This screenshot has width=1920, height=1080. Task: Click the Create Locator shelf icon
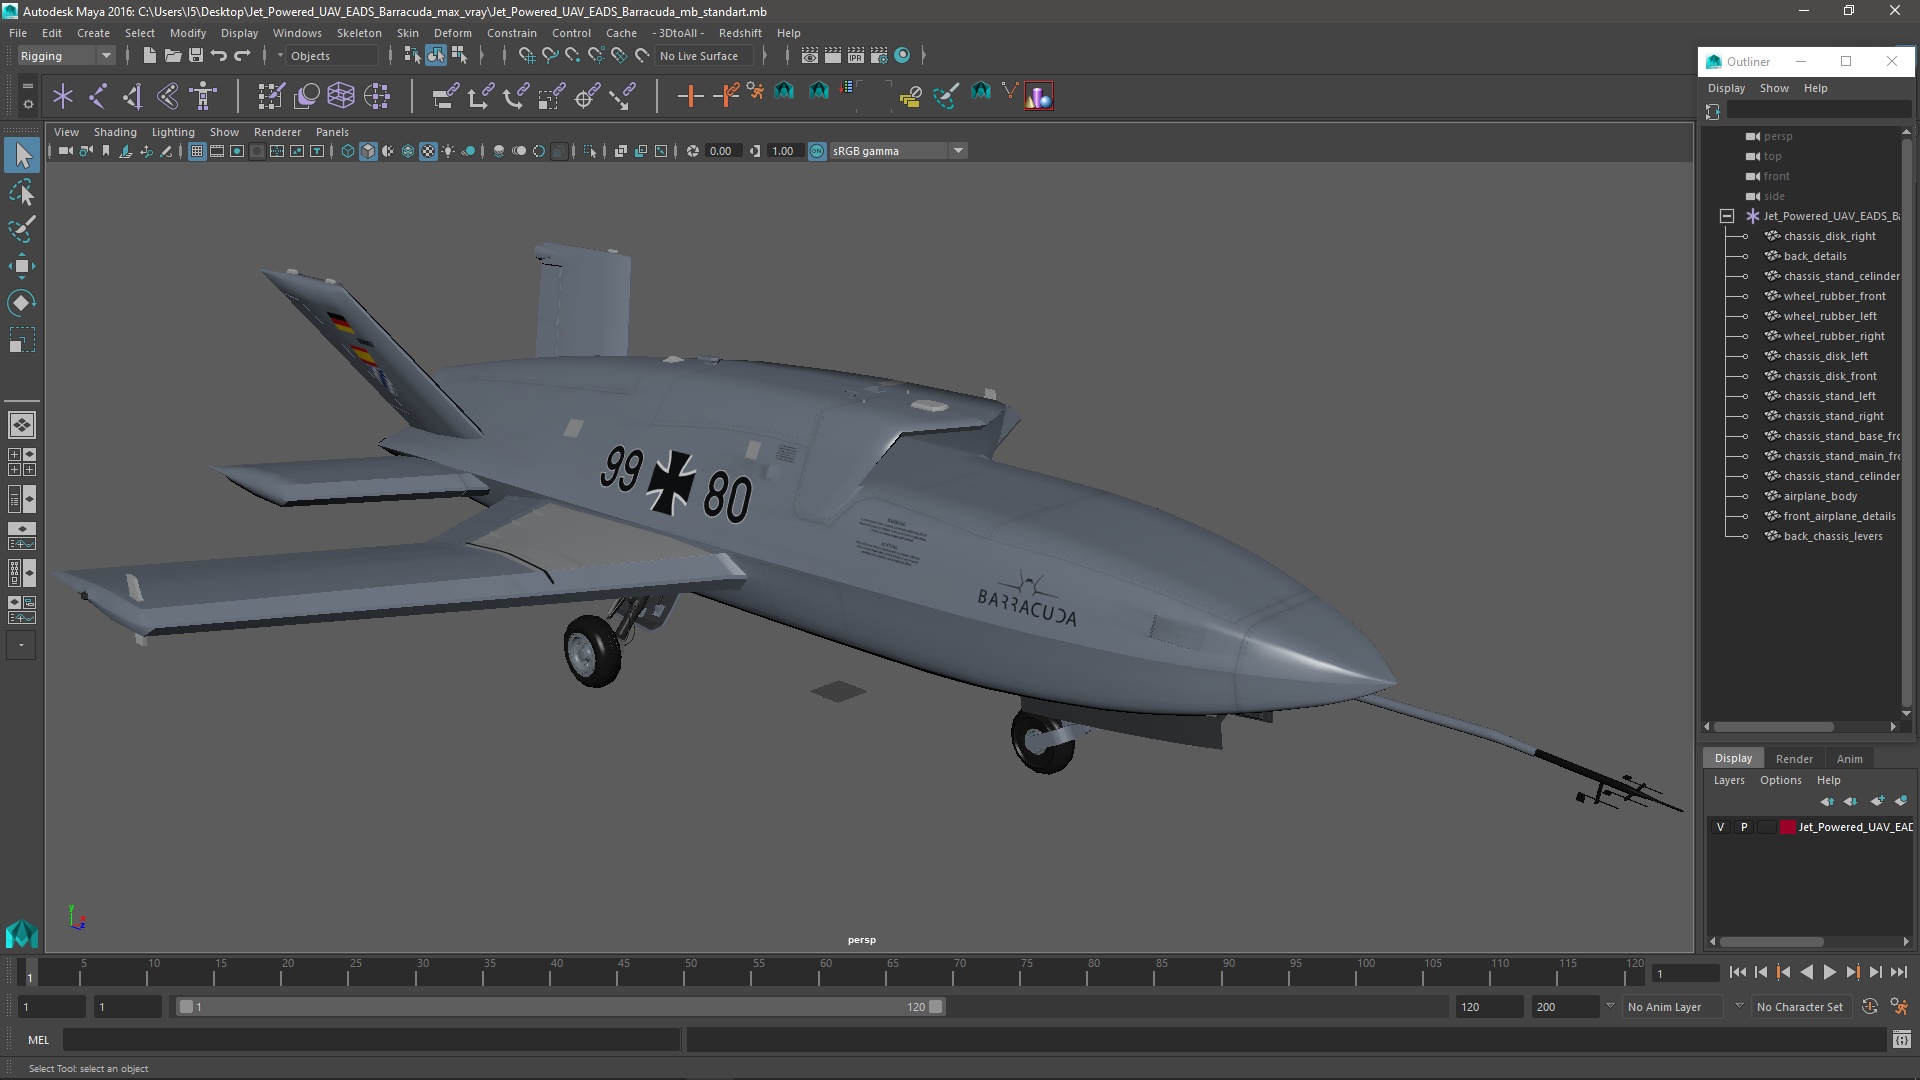(63, 96)
